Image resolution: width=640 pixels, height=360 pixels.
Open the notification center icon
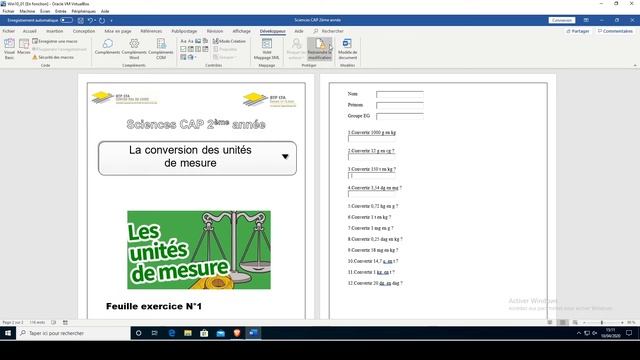click(x=629, y=333)
